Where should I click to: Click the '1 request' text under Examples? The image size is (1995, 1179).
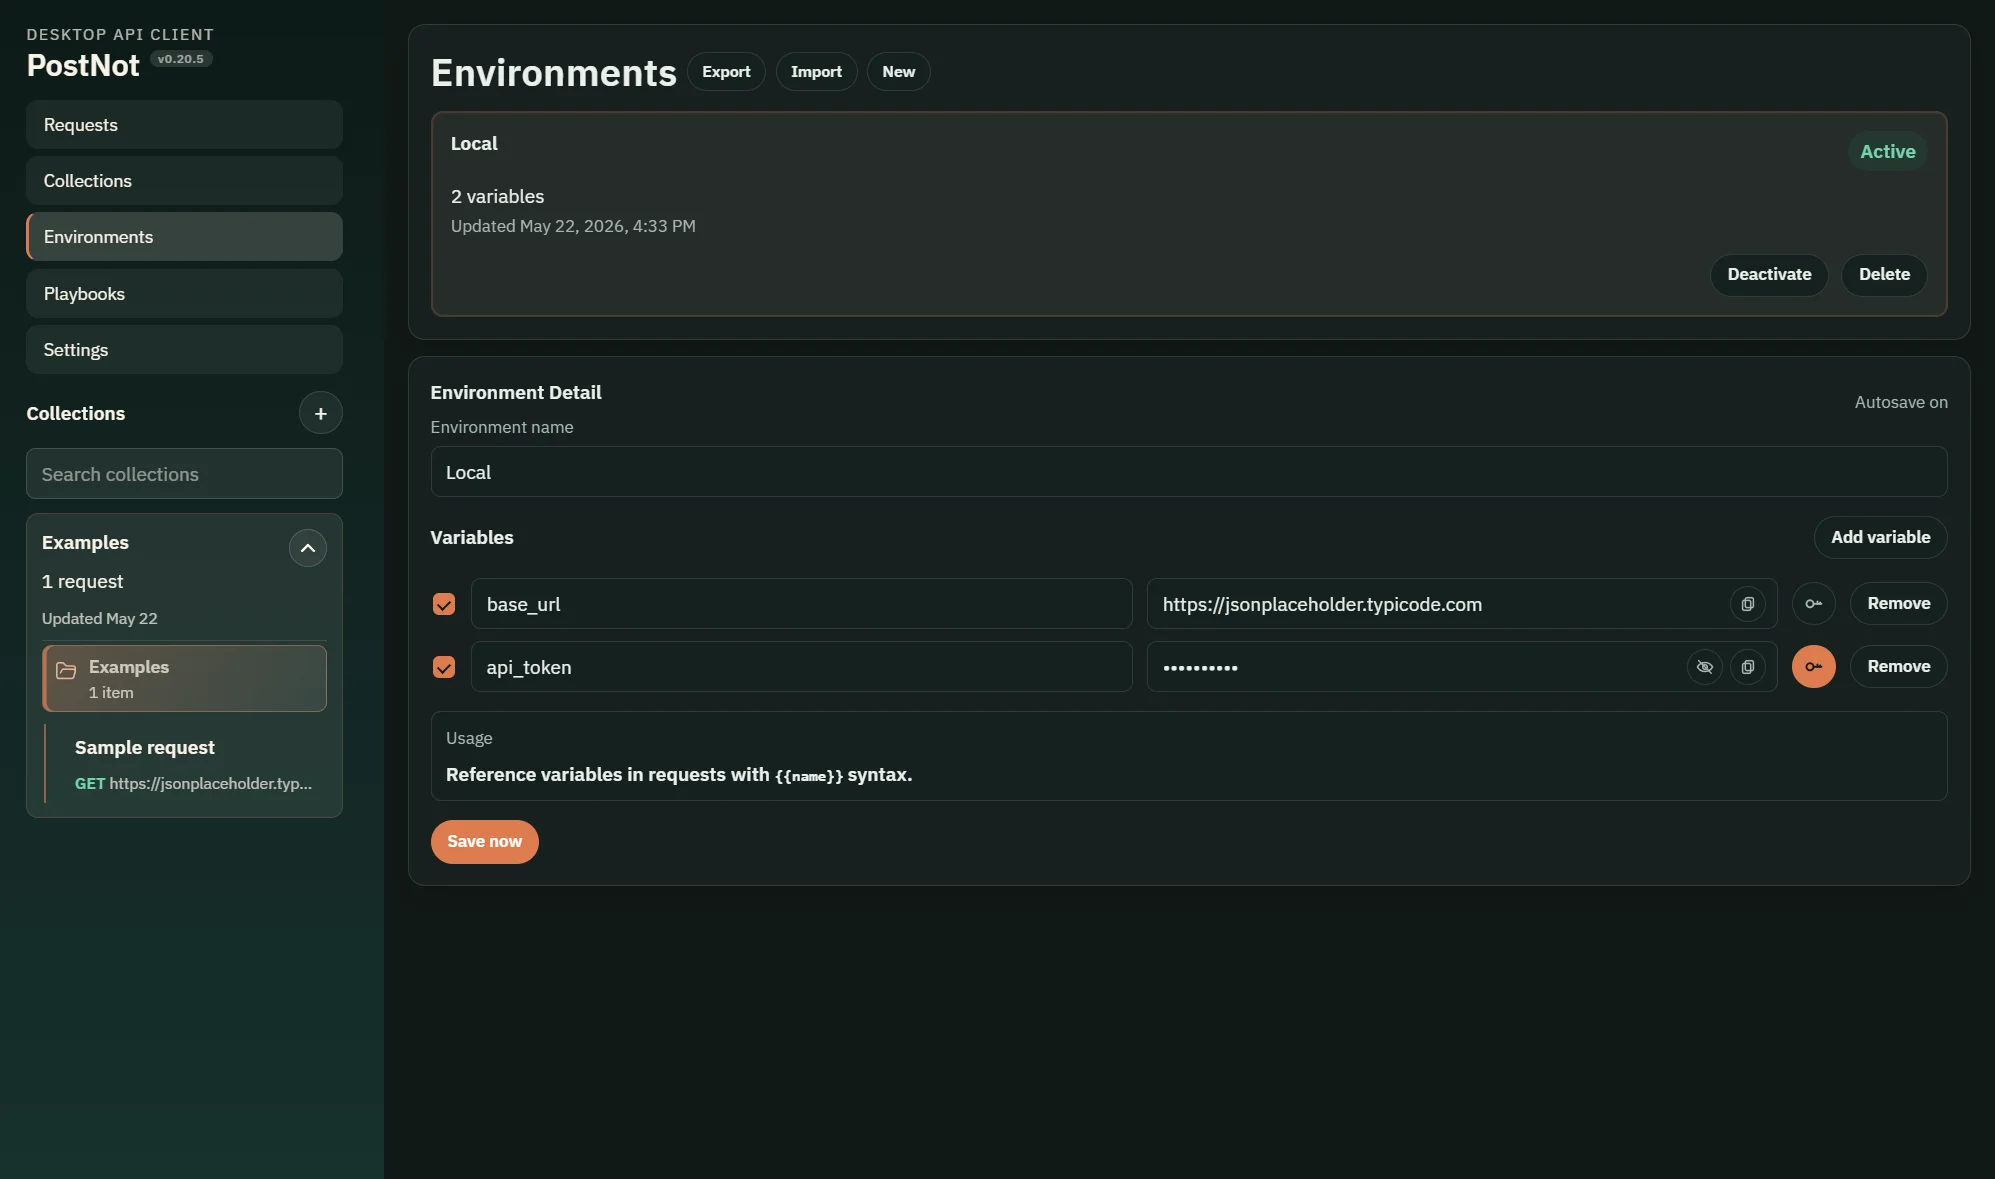pos(82,582)
